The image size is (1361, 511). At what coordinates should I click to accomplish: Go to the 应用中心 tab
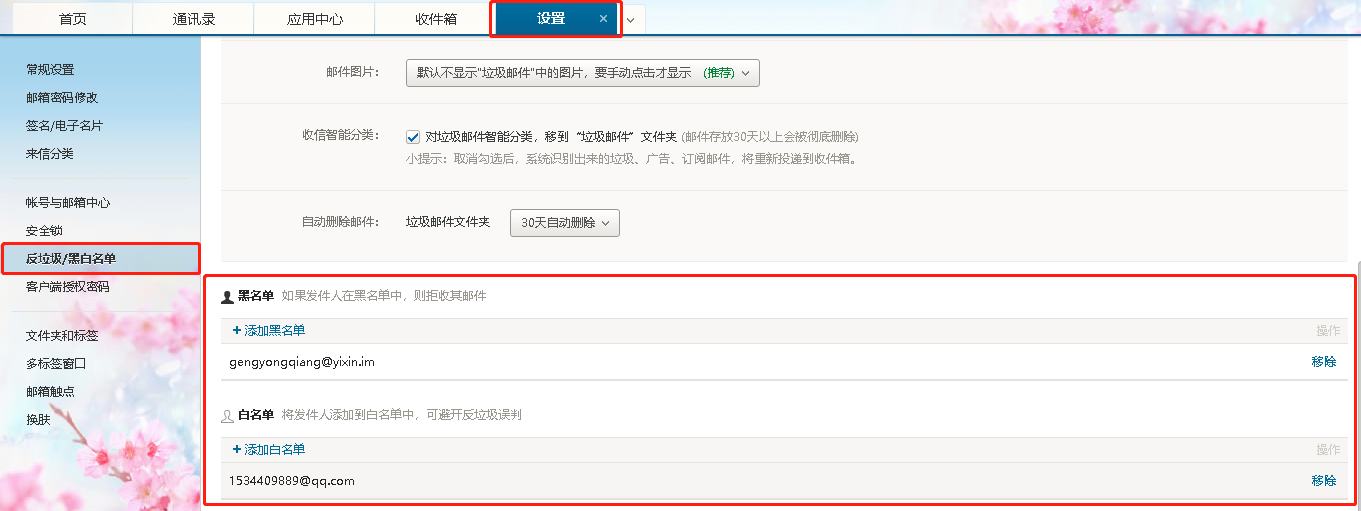click(x=314, y=19)
